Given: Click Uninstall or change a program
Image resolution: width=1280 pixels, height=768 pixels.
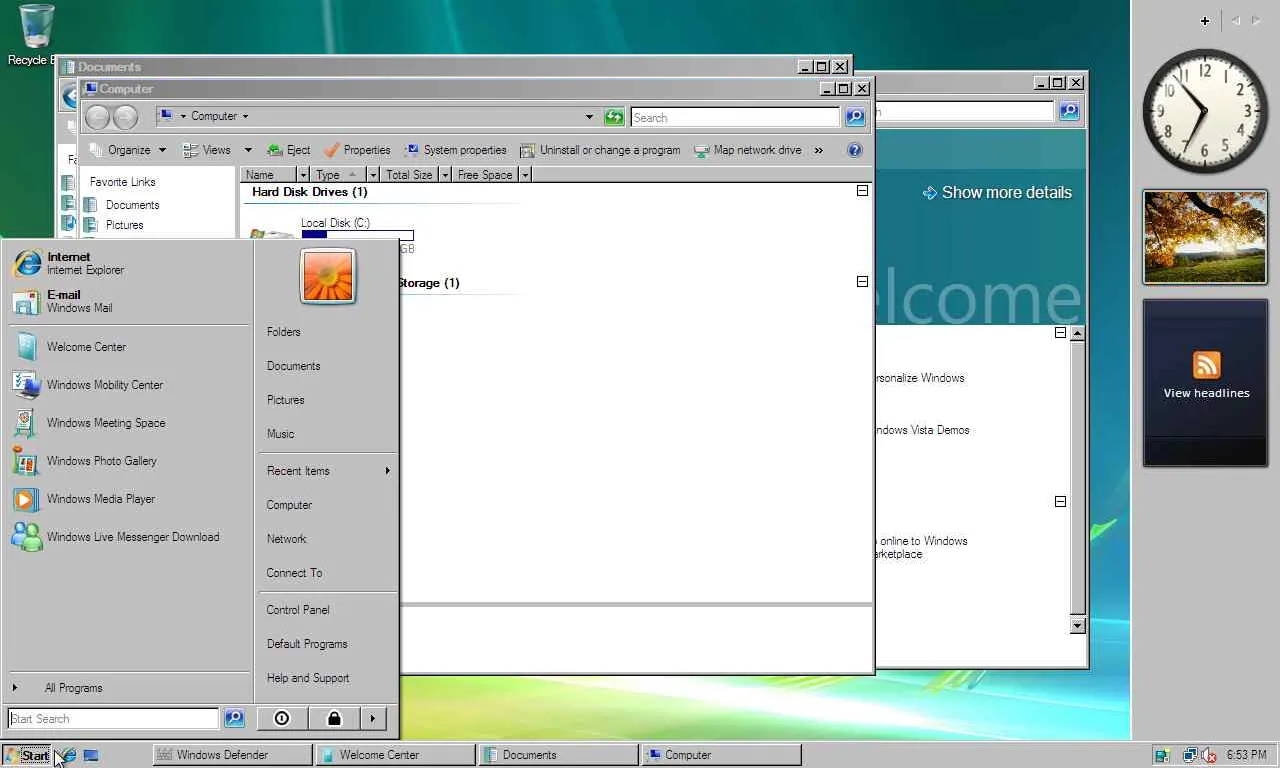Looking at the screenshot, I should click(600, 150).
